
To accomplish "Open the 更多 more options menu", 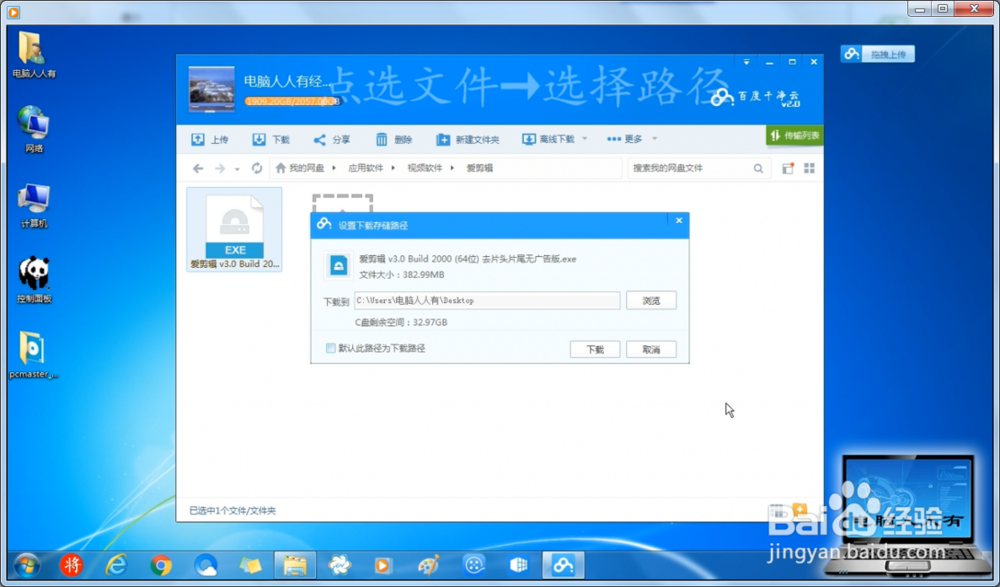I will click(x=624, y=139).
